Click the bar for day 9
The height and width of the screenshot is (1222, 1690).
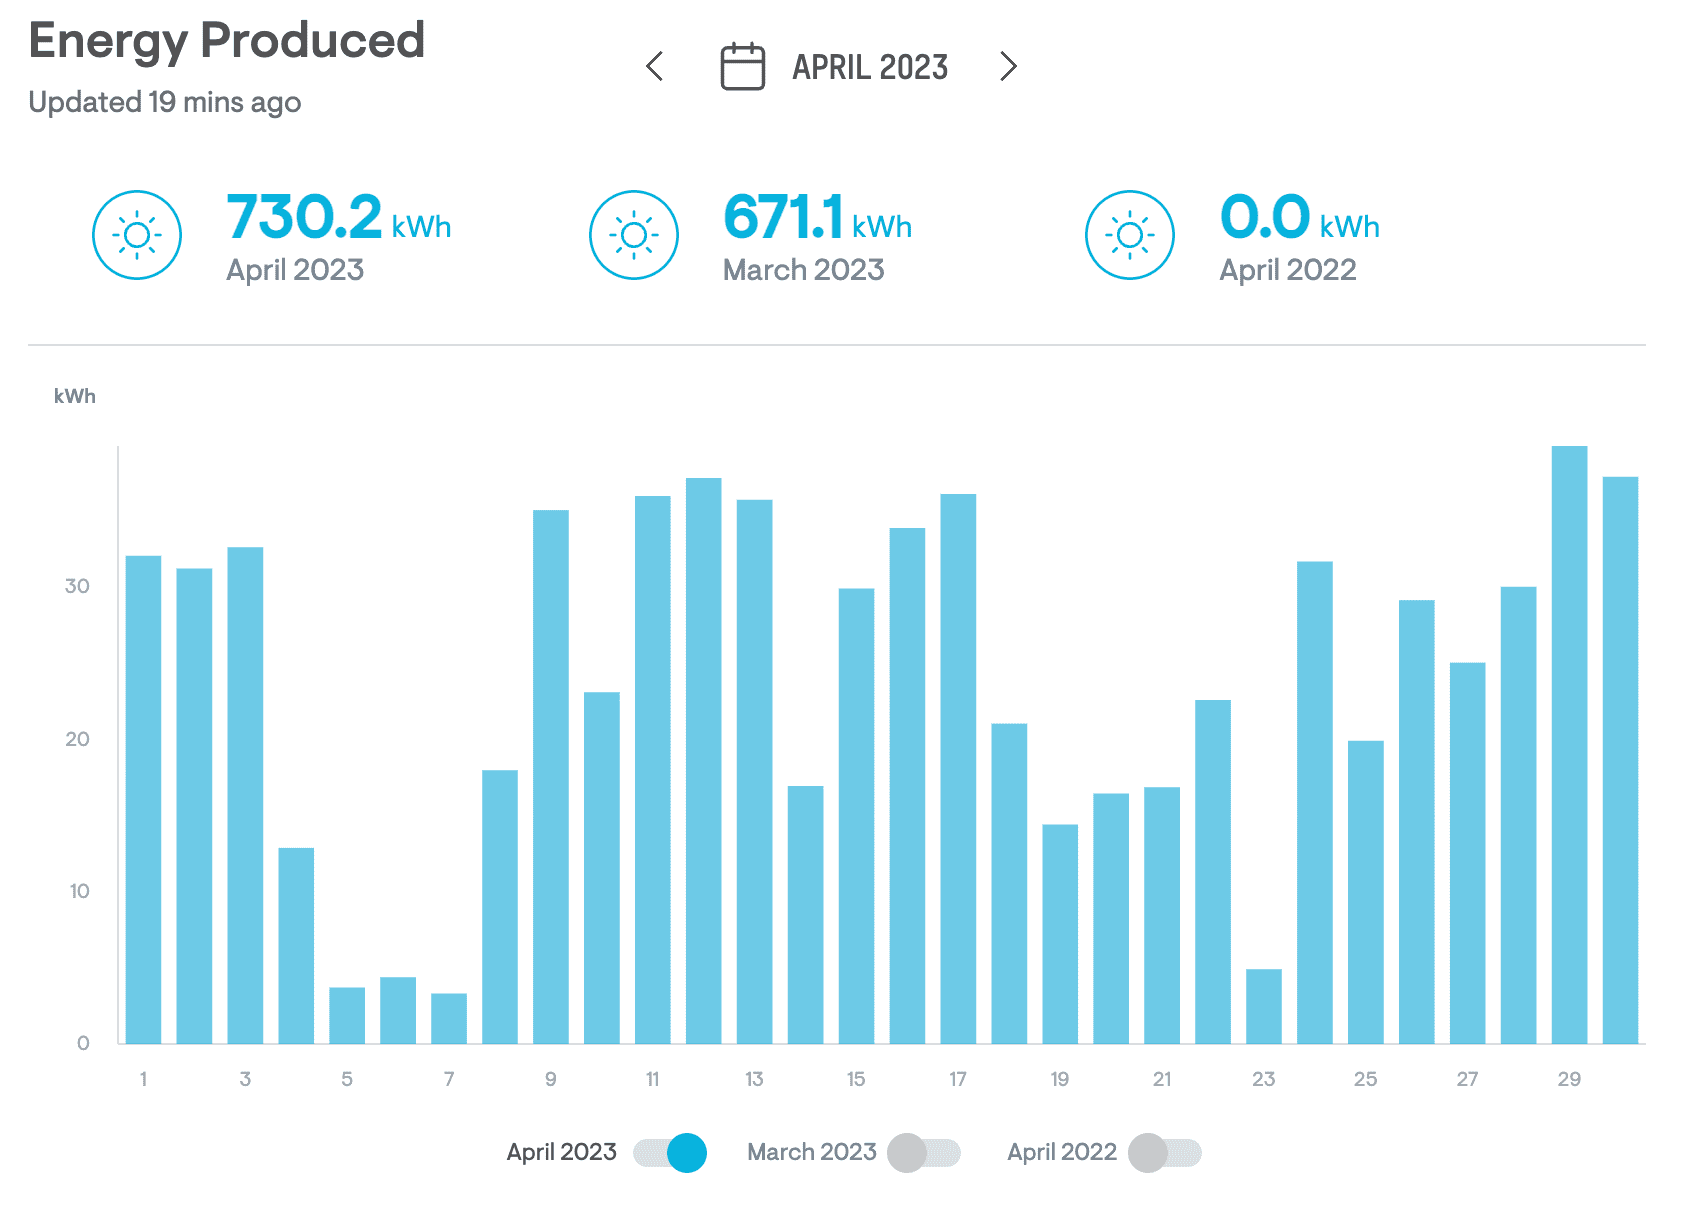(551, 777)
